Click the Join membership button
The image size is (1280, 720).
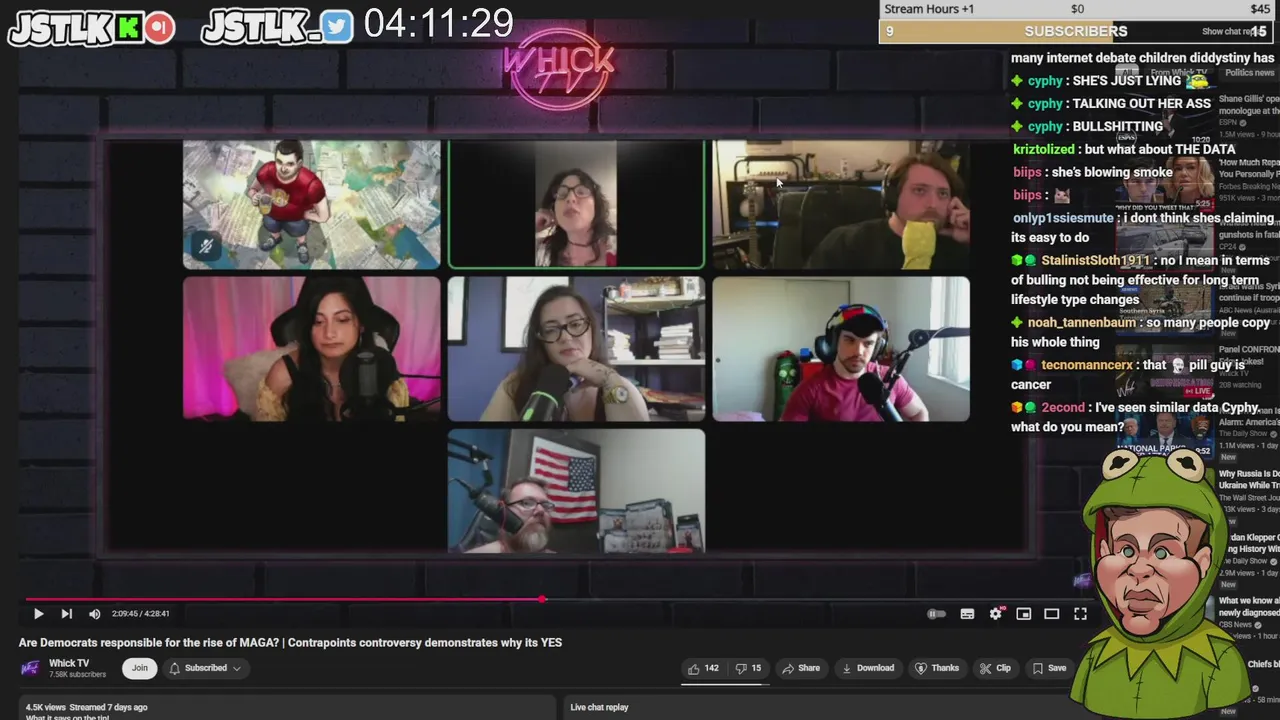point(140,668)
